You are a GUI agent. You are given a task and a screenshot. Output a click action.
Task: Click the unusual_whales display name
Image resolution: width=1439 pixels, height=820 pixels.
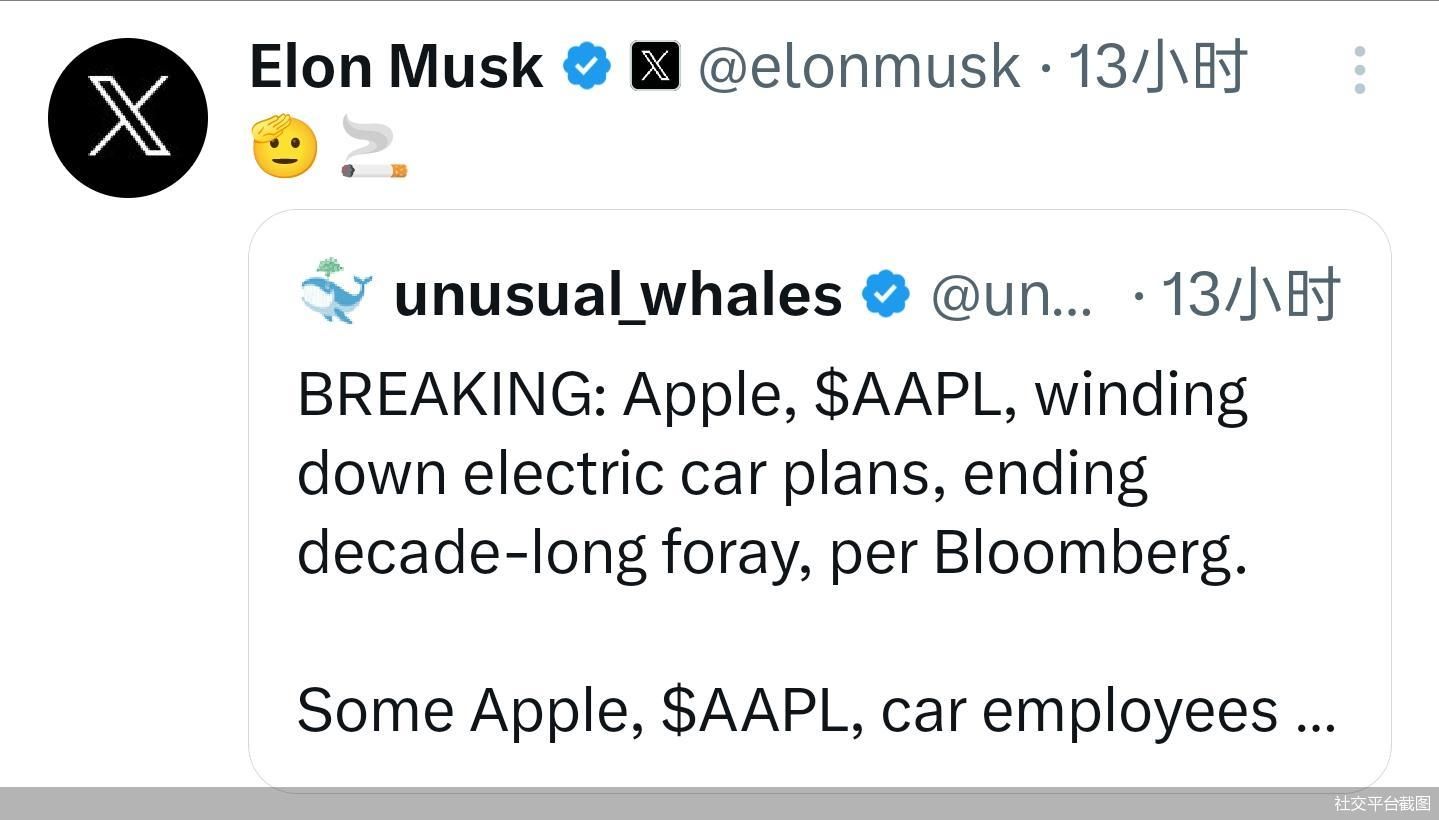618,295
